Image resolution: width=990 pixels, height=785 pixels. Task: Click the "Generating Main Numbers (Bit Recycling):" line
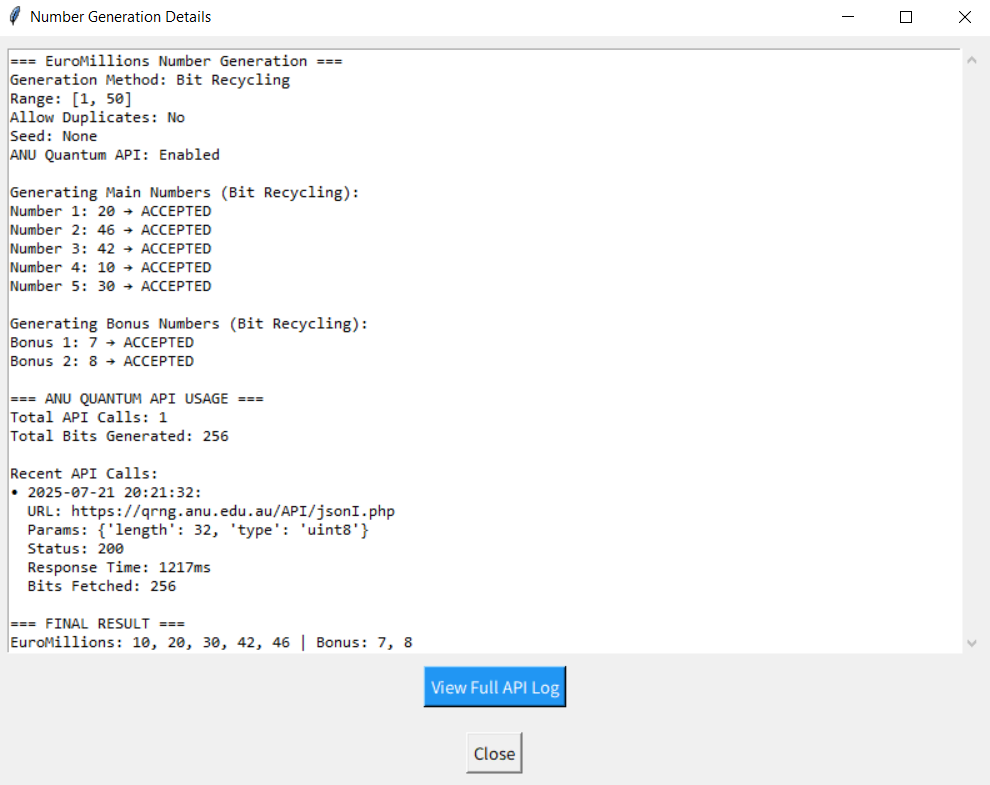click(x=184, y=193)
